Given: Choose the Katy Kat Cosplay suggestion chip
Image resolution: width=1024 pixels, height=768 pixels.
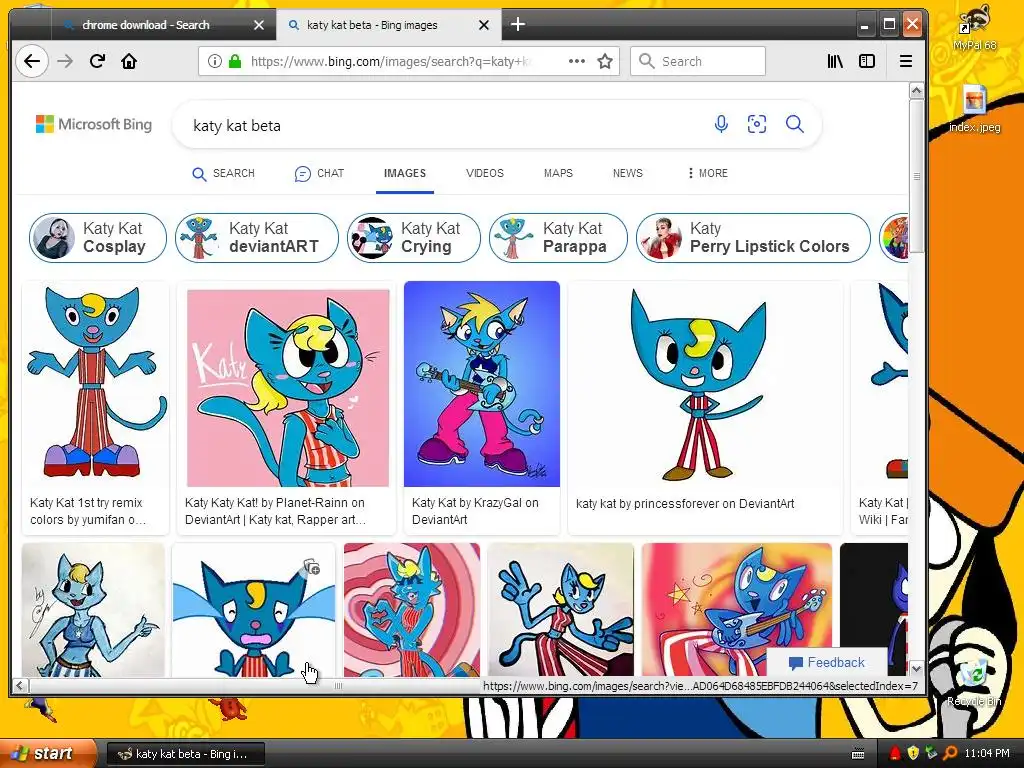Looking at the screenshot, I should 98,238.
